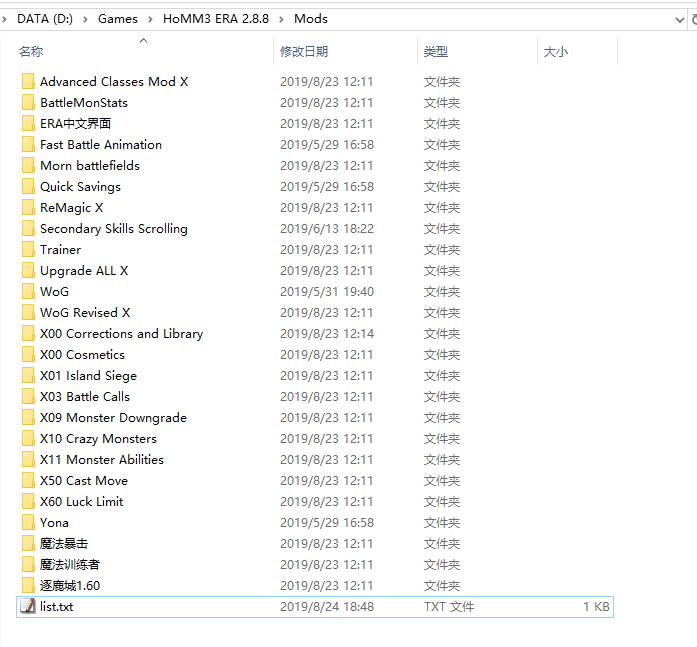The width and height of the screenshot is (697, 647).
Task: Expand the chevron after Games breadcrumb
Action: click(x=150, y=19)
